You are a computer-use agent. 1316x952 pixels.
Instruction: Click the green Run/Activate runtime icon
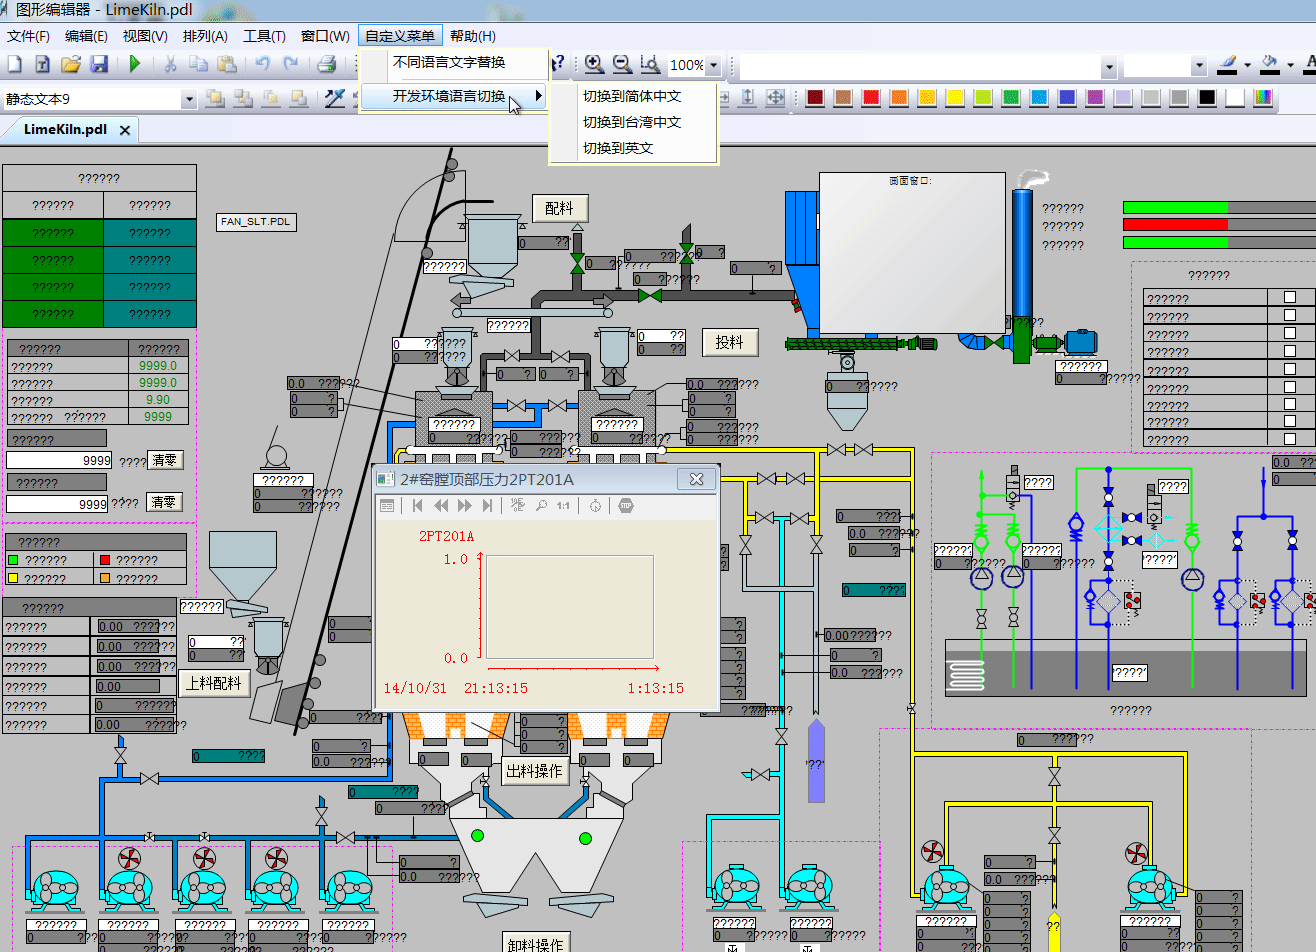(135, 64)
